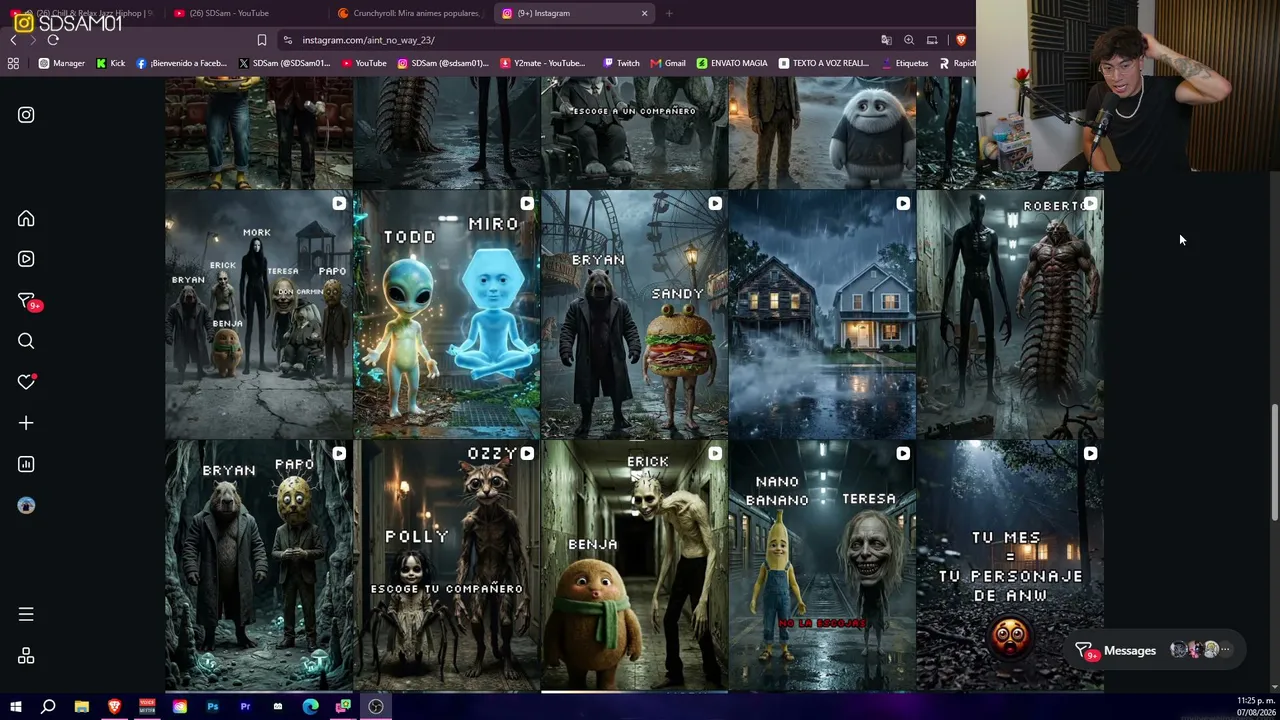
Task: Open the YouTube bookmark
Action: [364, 63]
